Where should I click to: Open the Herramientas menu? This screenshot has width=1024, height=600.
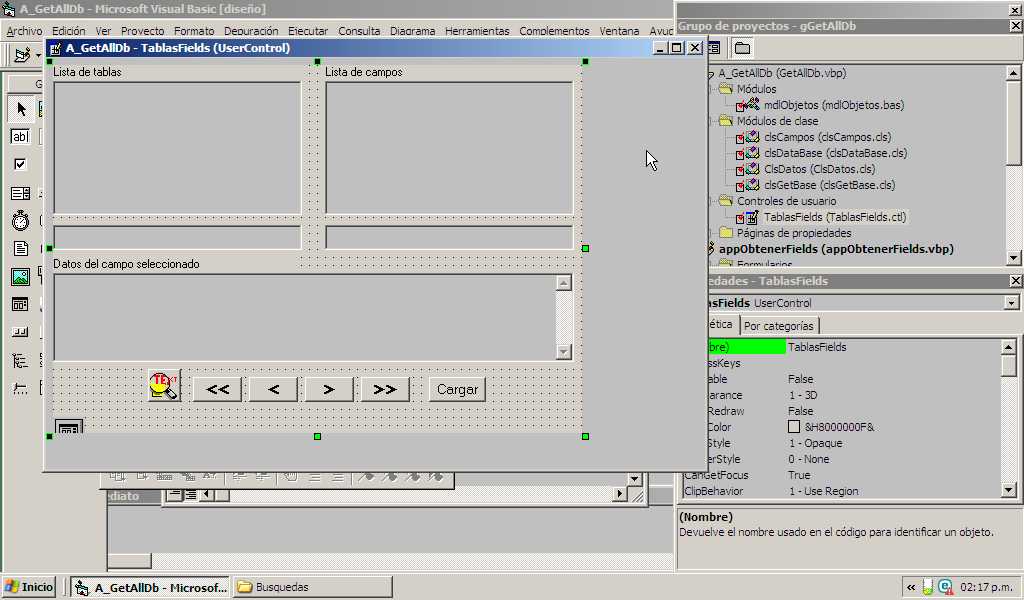477,31
